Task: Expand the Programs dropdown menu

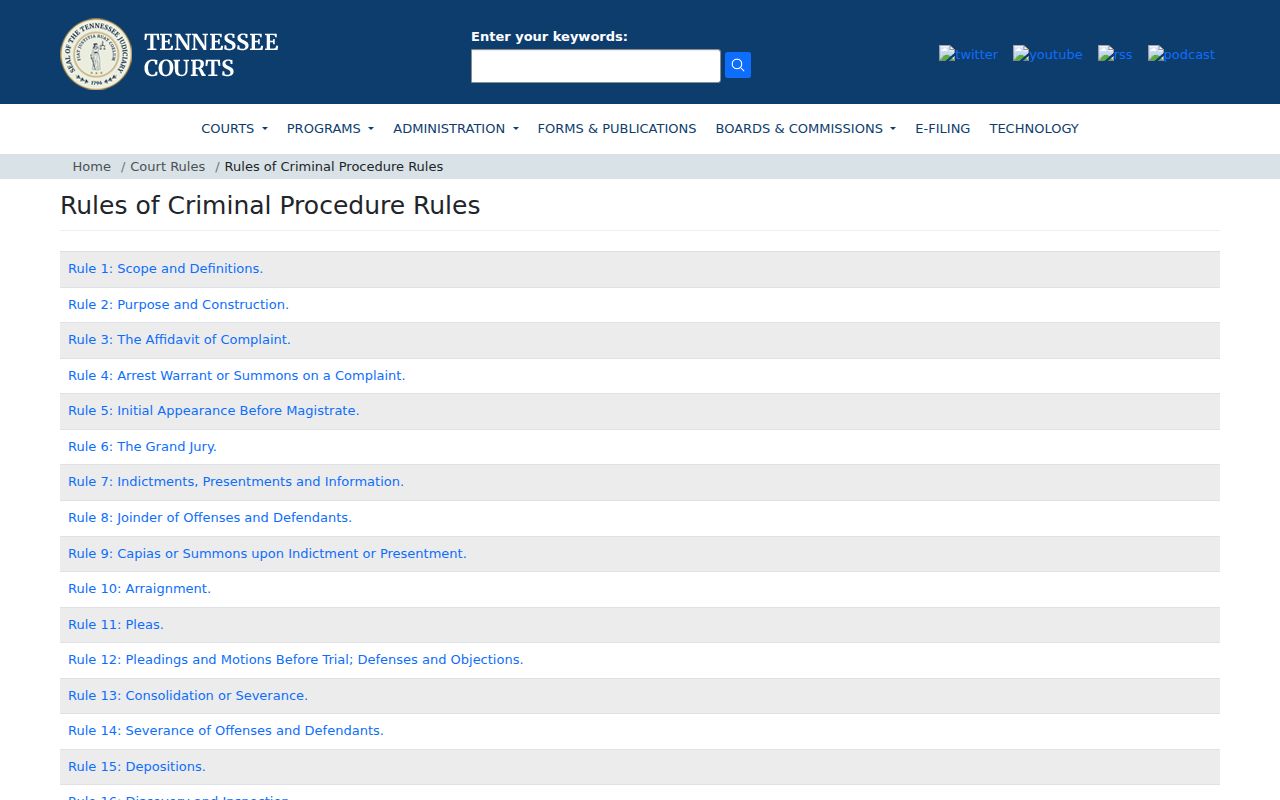Action: (330, 128)
